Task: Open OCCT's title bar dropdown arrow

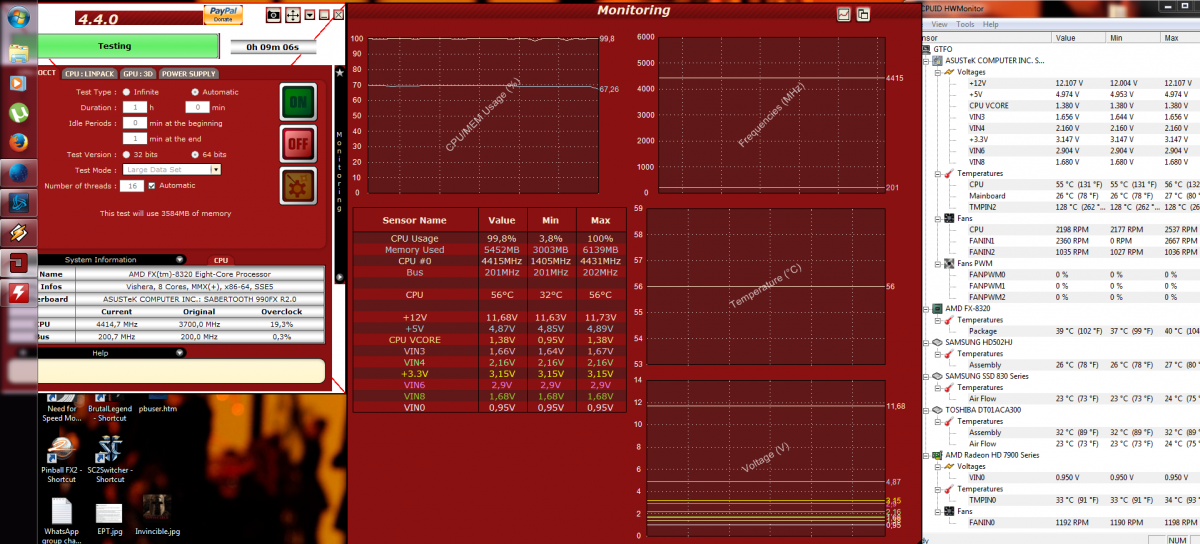Action: [310, 14]
